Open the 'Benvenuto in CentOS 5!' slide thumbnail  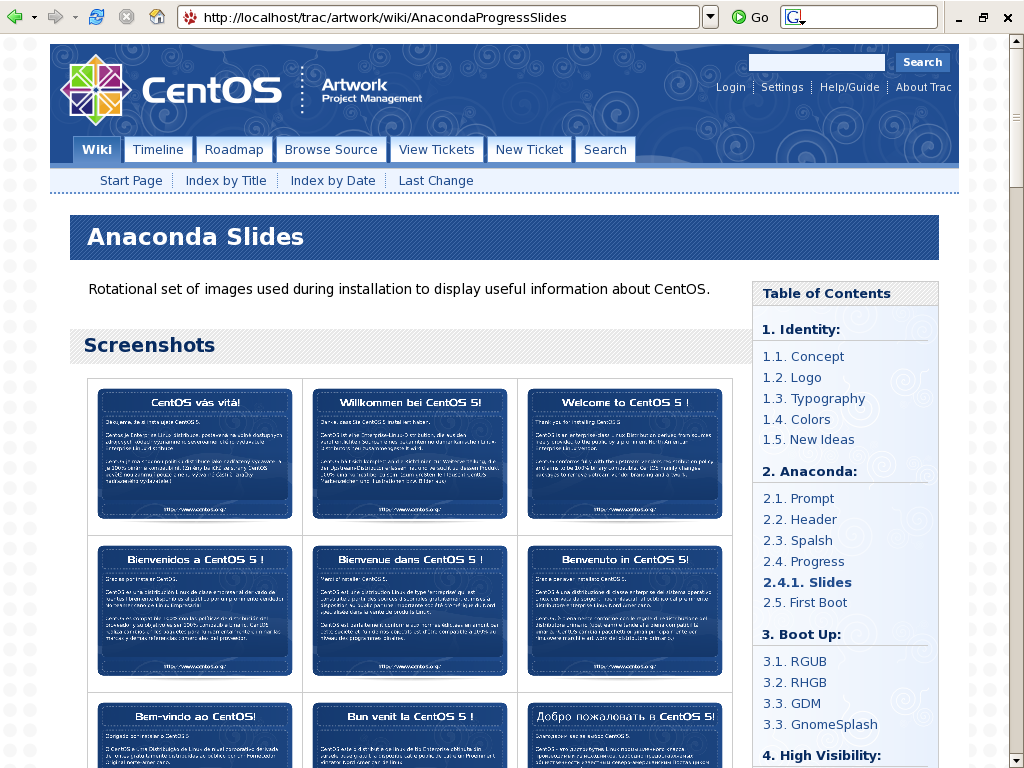click(625, 611)
